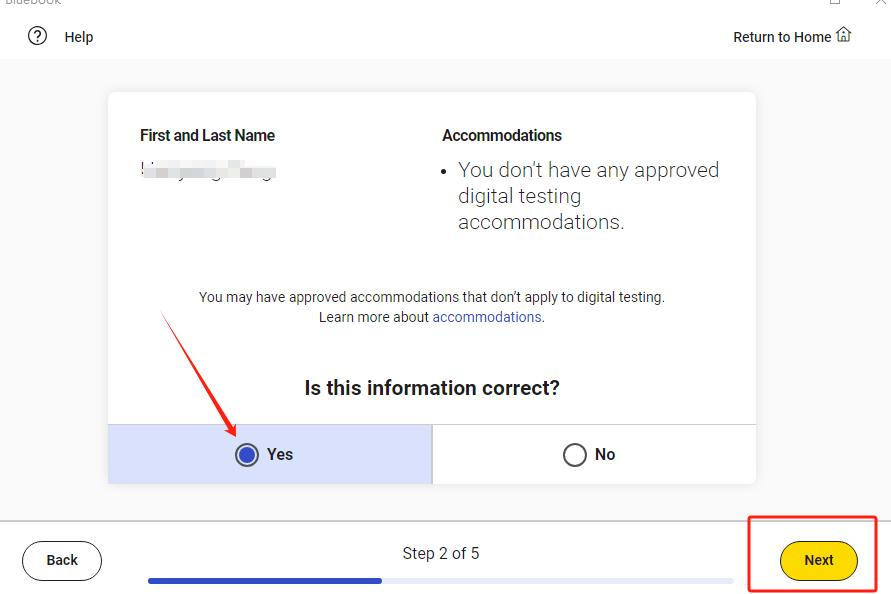Viewport: 891px width, 594px height.
Task: Select the No radio button circle
Action: [x=574, y=455]
